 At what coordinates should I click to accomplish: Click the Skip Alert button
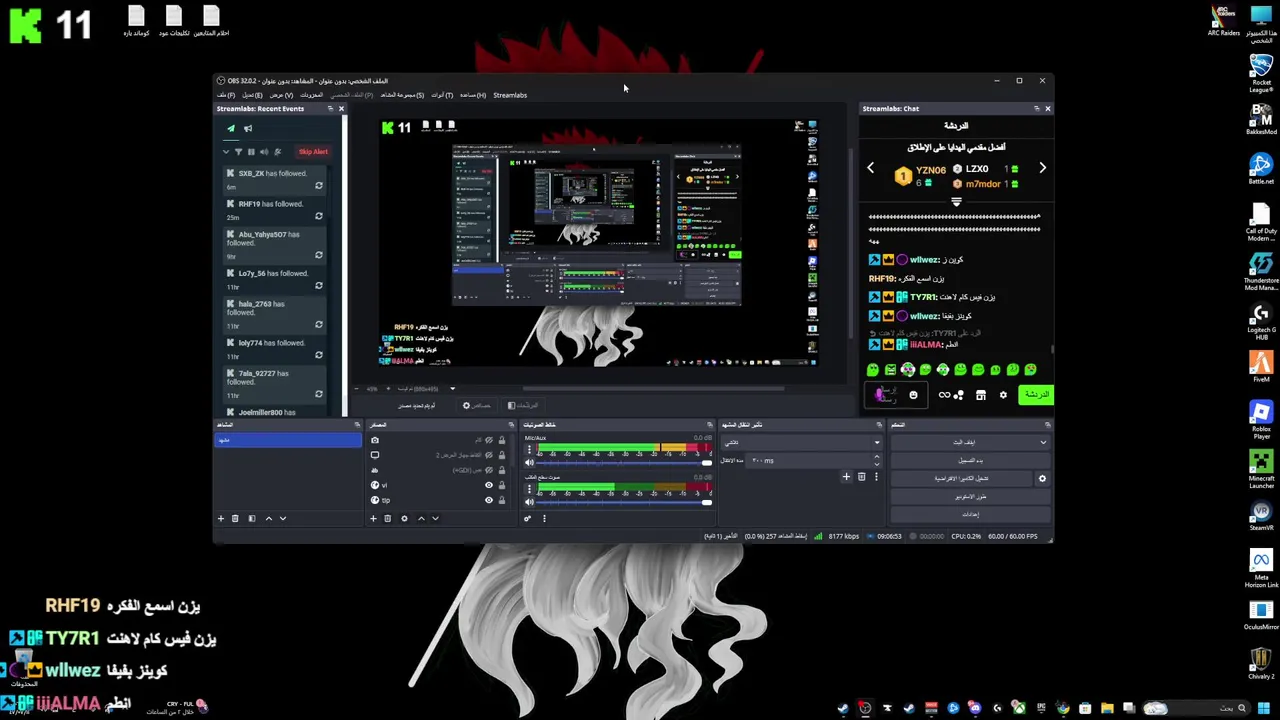click(313, 152)
